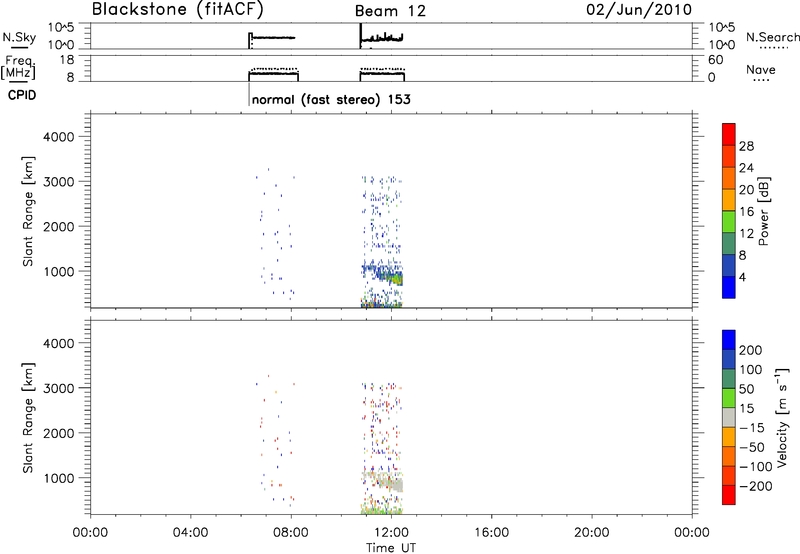Click the dark blue Velocity swatch above 200
This screenshot has width=800, height=554.
point(729,340)
